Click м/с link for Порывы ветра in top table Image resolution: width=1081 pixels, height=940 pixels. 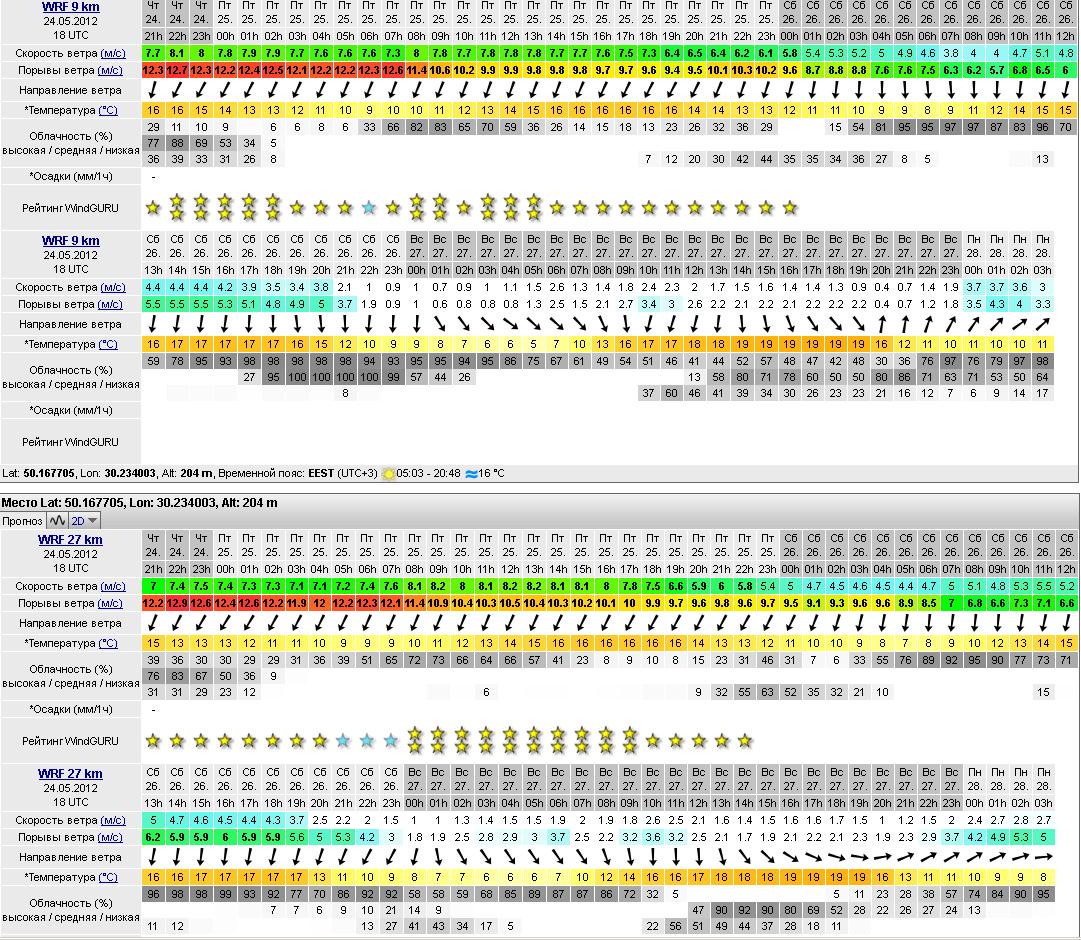(x=110, y=71)
